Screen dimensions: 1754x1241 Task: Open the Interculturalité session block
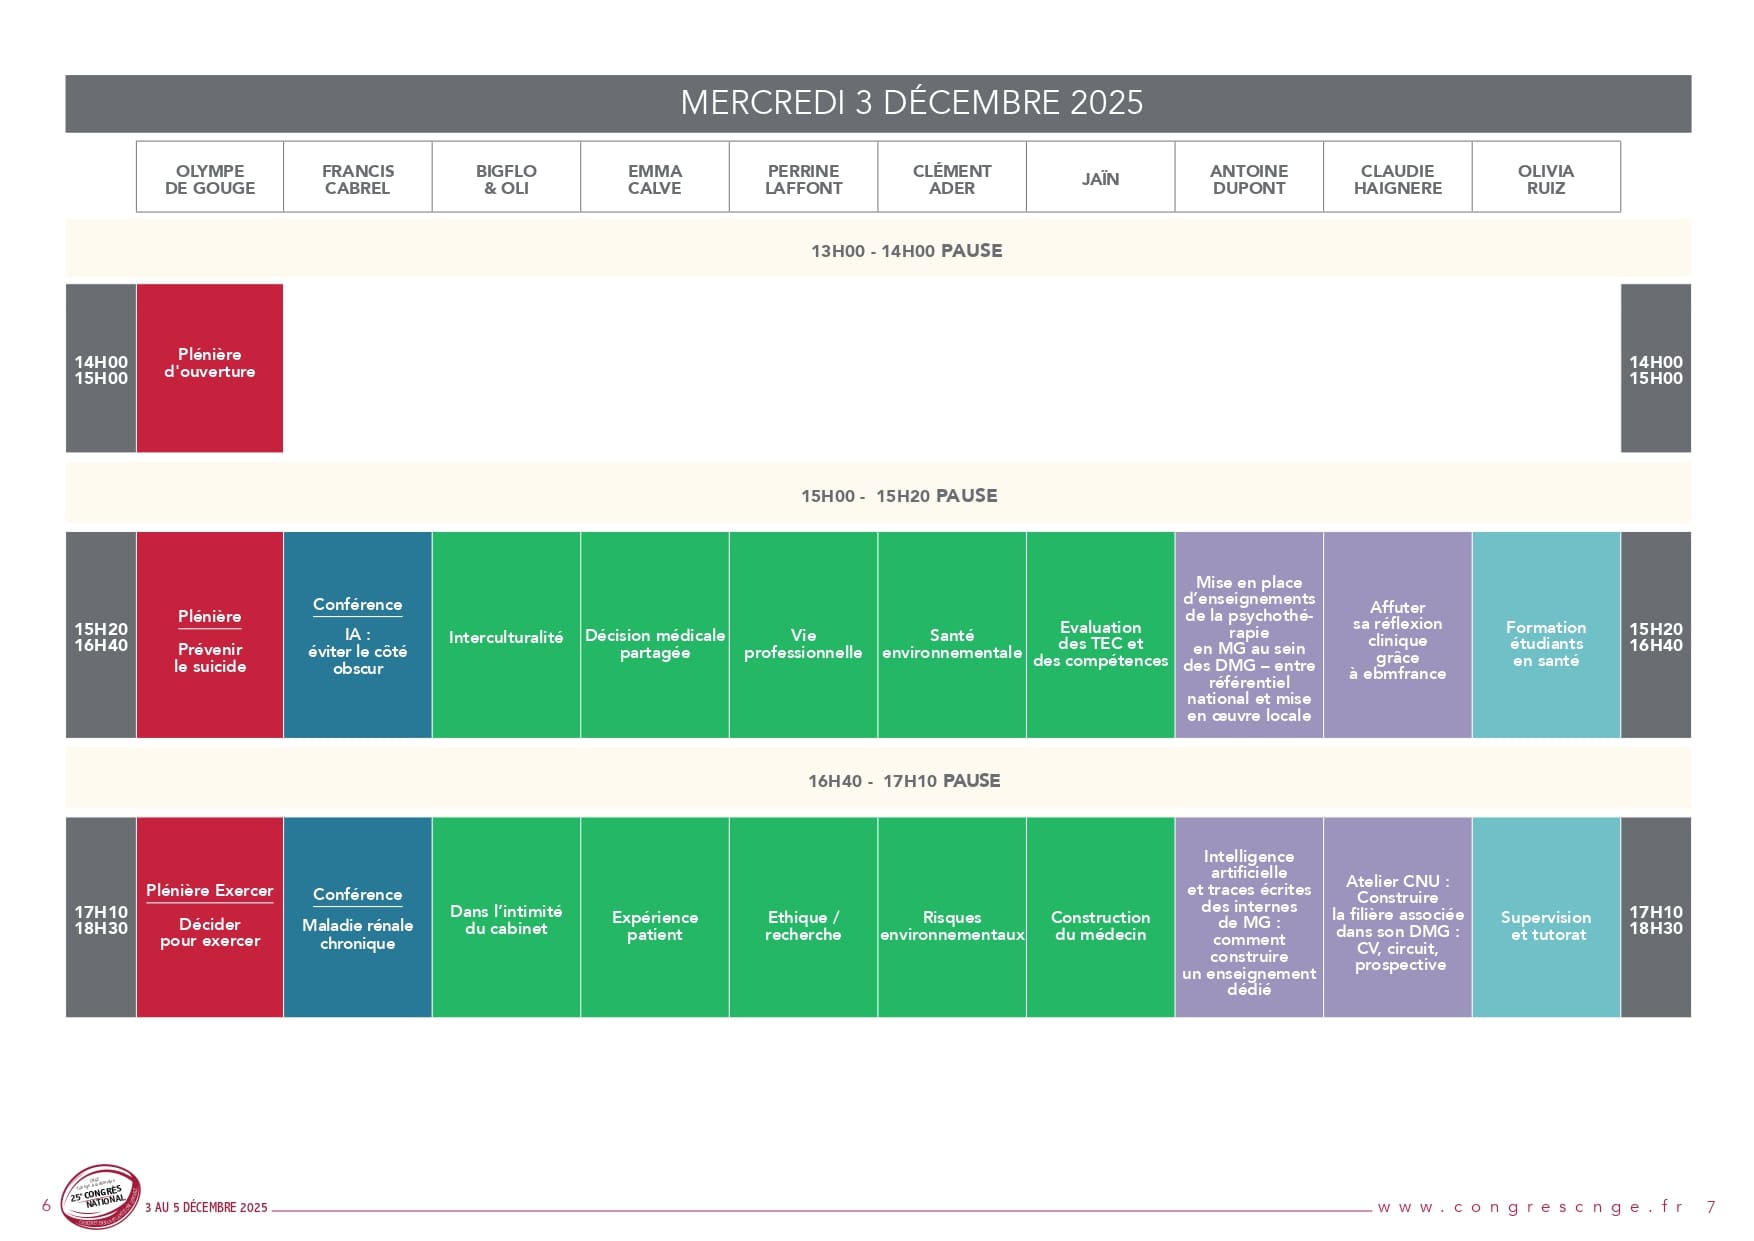coord(506,636)
